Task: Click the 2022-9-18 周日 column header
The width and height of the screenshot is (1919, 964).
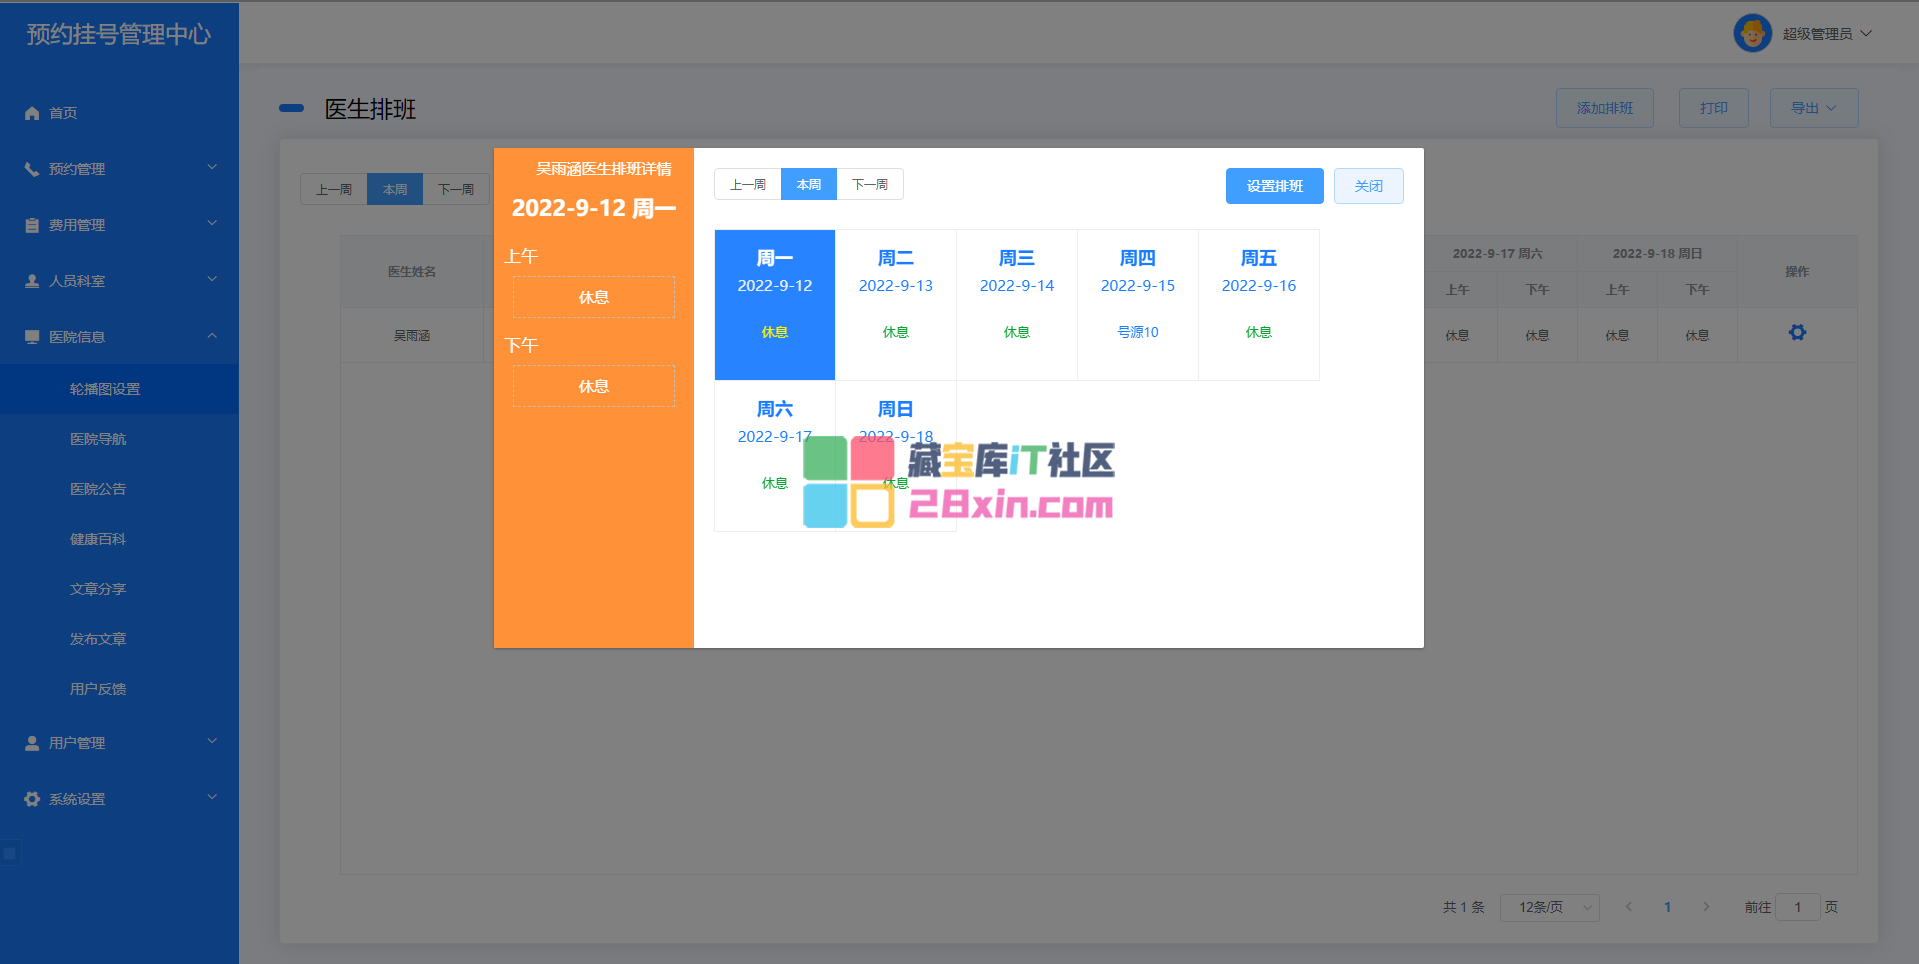Action: [1657, 254]
